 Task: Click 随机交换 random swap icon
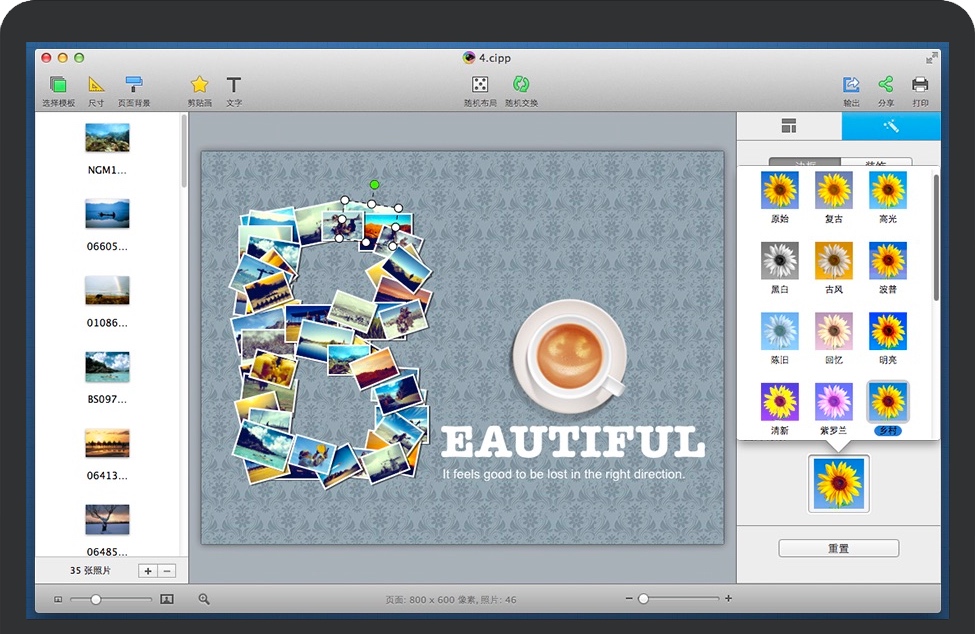521,85
